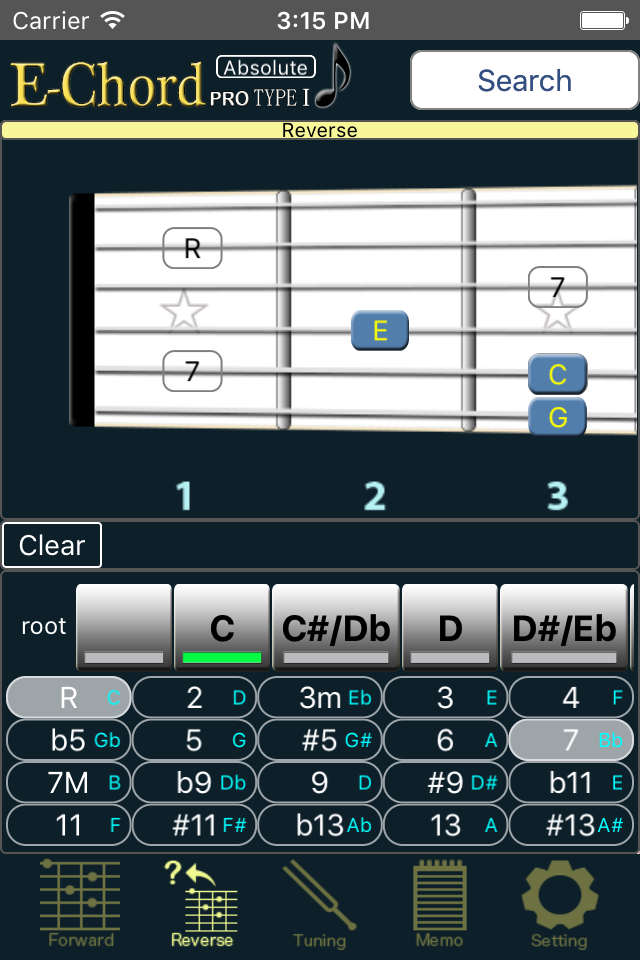Screen dimensions: 640x960
Task: Open the Setting gear tab
Action: [x=559, y=904]
